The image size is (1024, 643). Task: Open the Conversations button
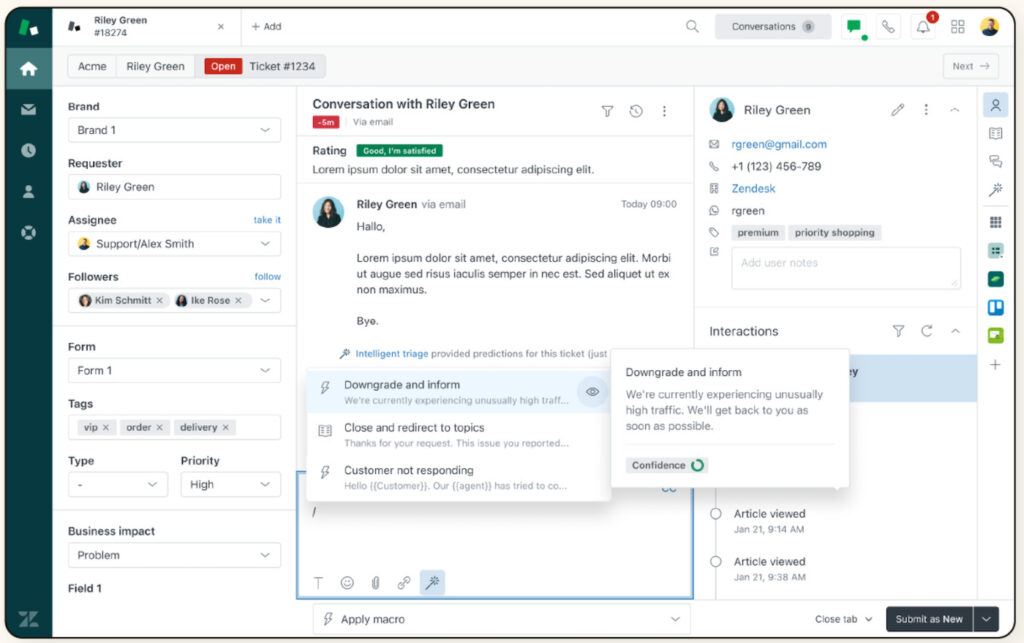click(773, 27)
